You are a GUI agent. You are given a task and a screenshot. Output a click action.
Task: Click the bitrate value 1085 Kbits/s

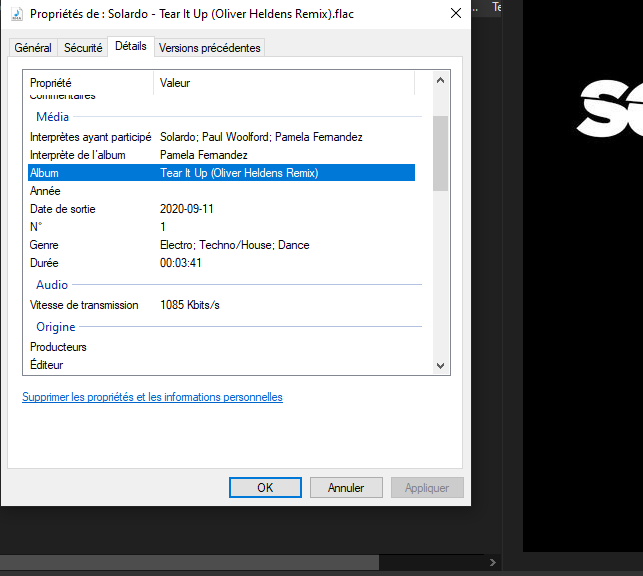190,305
